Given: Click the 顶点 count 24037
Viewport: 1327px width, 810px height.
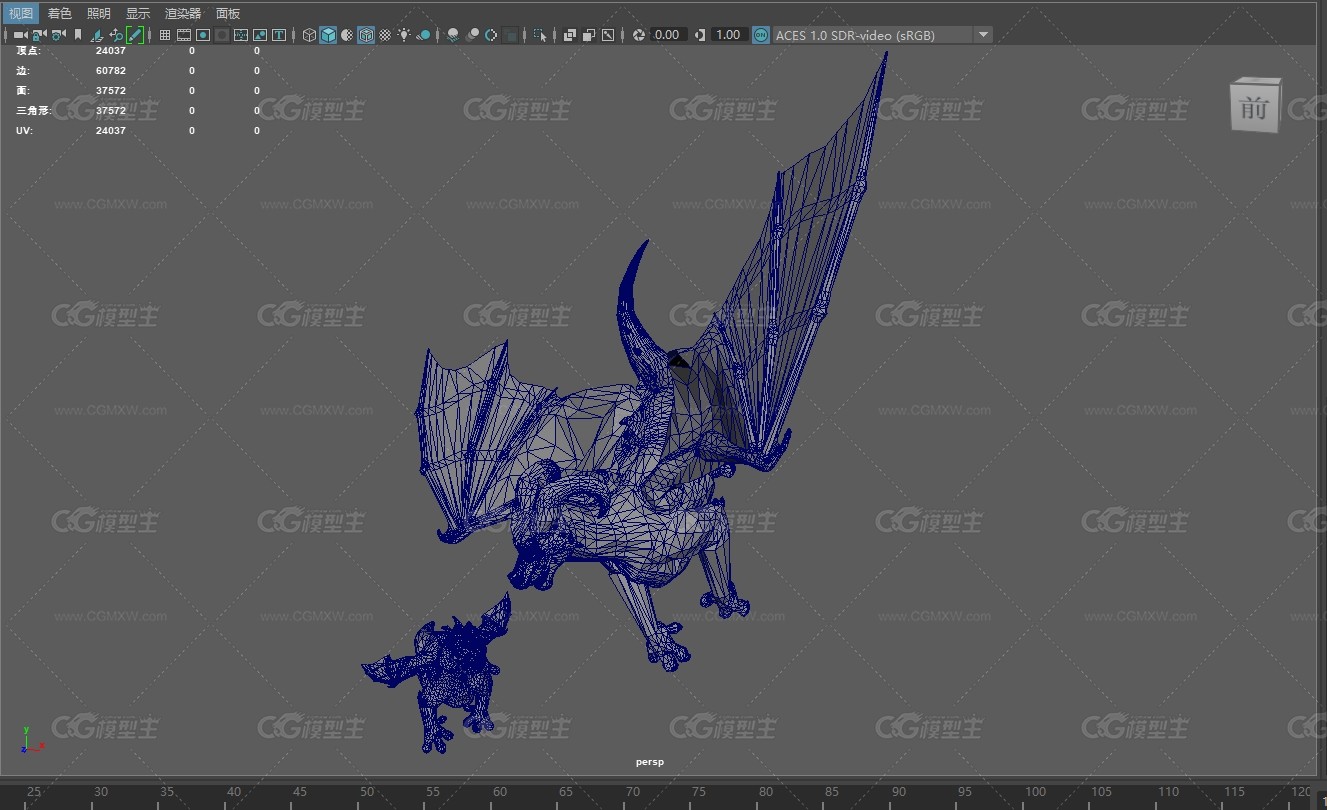Looking at the screenshot, I should (111, 50).
